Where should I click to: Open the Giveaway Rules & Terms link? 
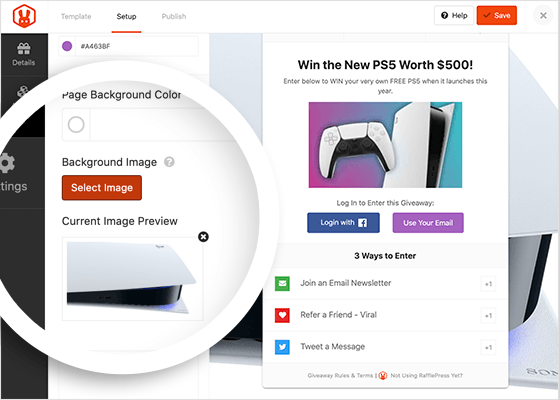pos(340,375)
